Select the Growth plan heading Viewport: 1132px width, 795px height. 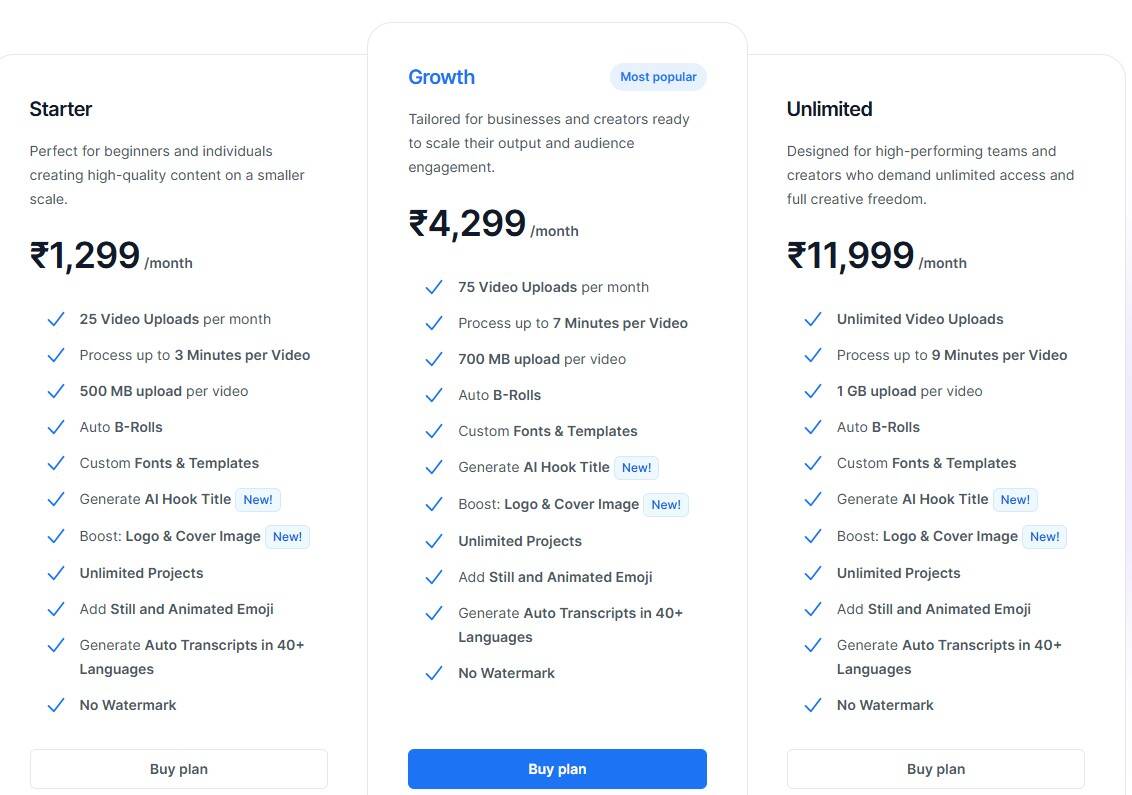[x=441, y=77]
